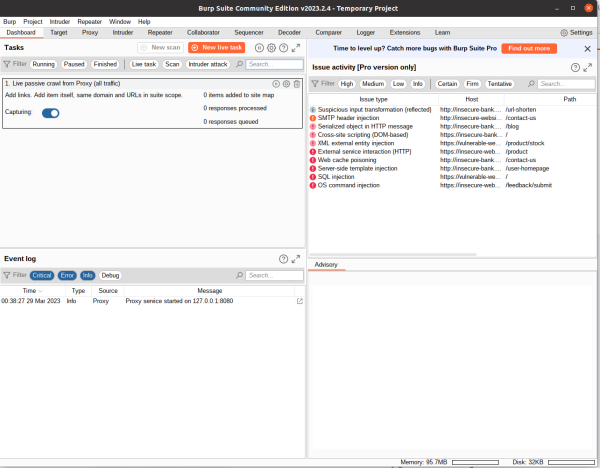The height and width of the screenshot is (468, 600).
Task: Select the Server-side template injection issue row
Action: [452, 168]
